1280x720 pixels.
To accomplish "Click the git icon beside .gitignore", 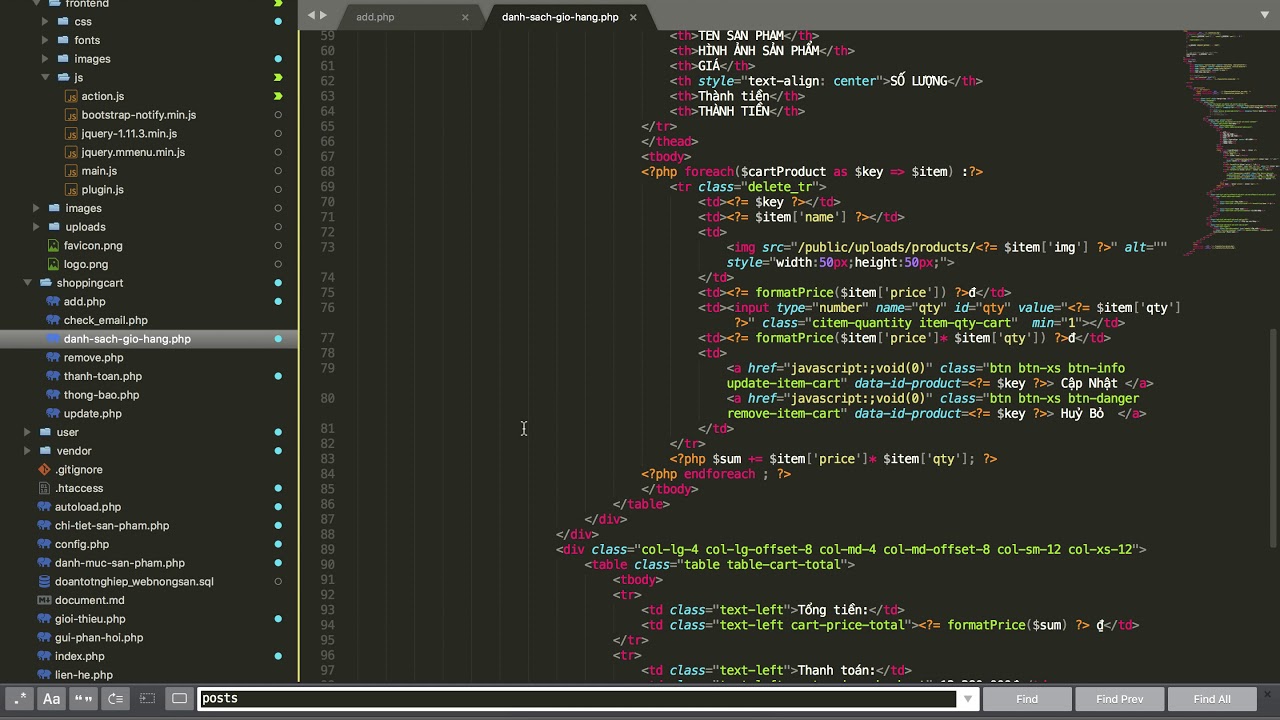I will coord(44,470).
